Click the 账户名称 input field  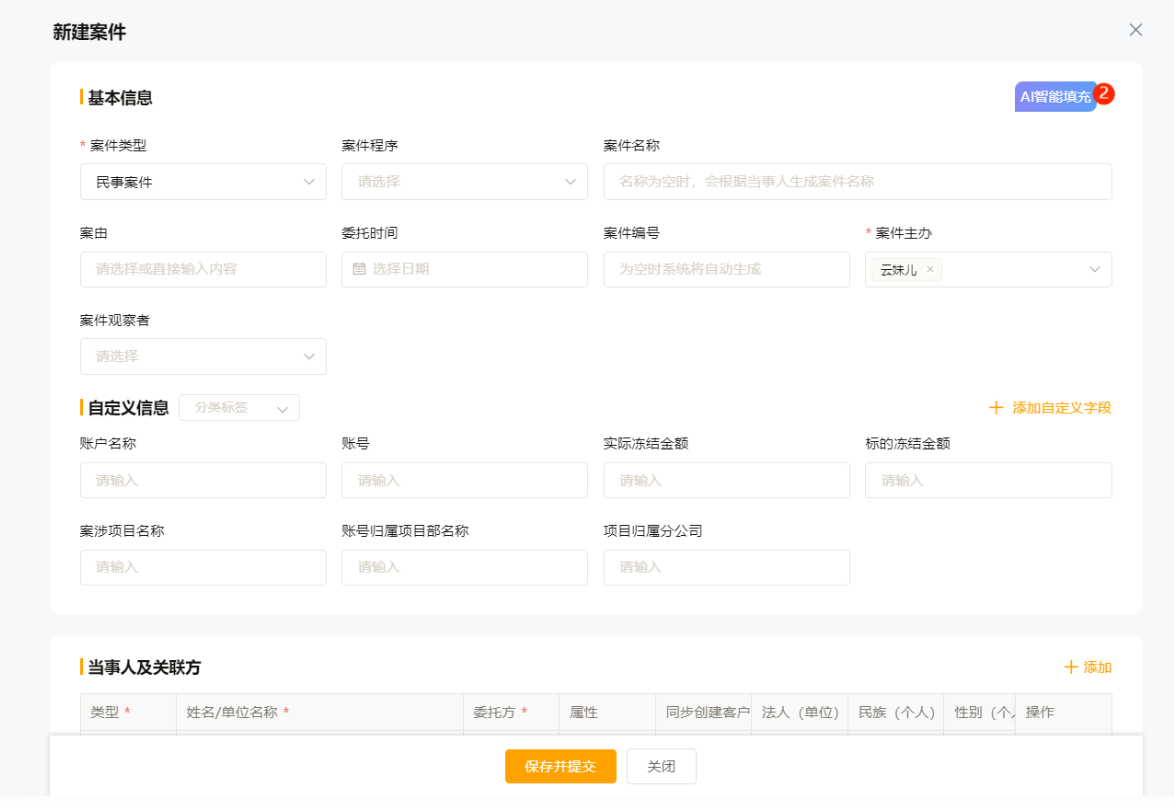pyautogui.click(x=203, y=480)
